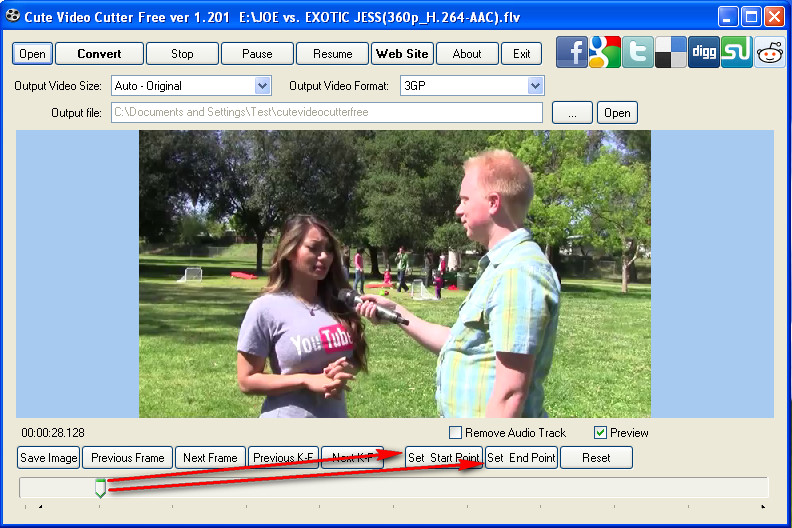Viewport: 792px width, 528px height.
Task: Go to the Next Frame
Action: coord(210,458)
